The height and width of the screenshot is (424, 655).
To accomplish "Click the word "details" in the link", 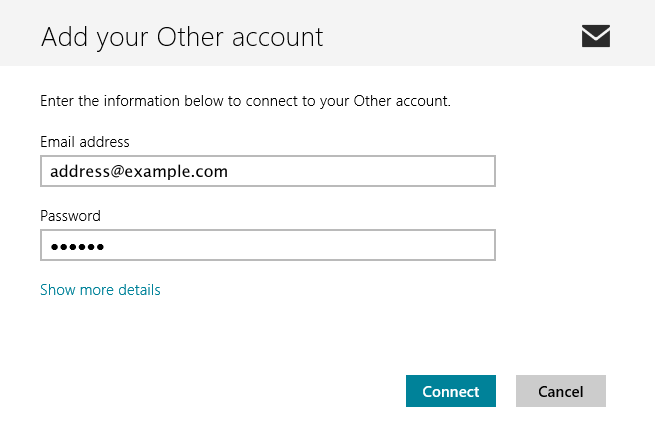I will [x=138, y=290].
